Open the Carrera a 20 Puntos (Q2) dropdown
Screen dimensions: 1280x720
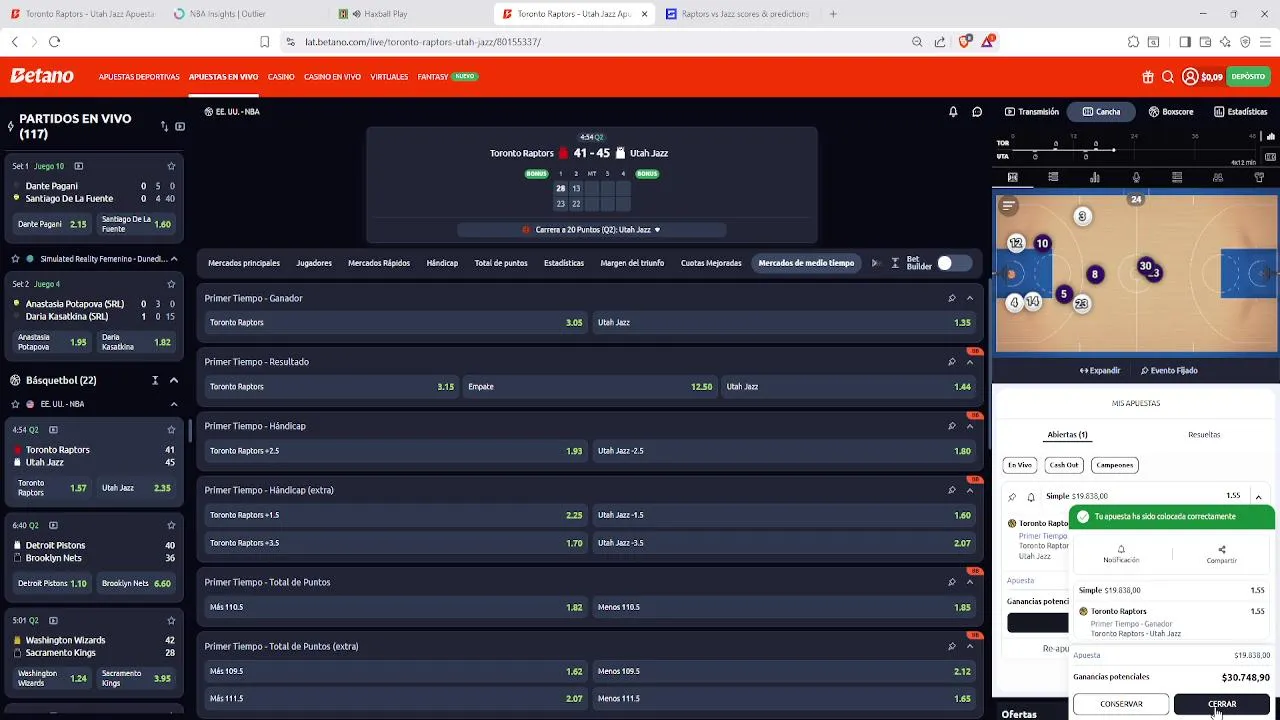(x=592, y=230)
